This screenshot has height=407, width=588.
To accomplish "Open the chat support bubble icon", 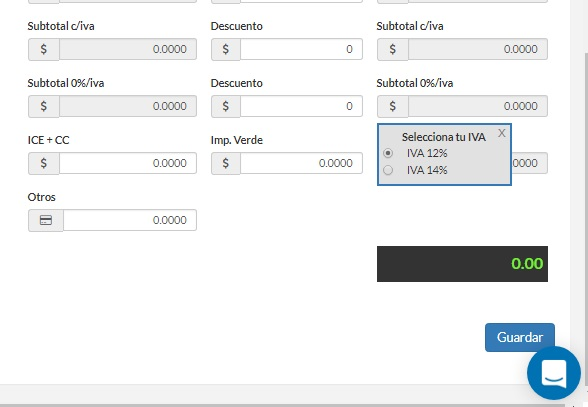I will (554, 373).
